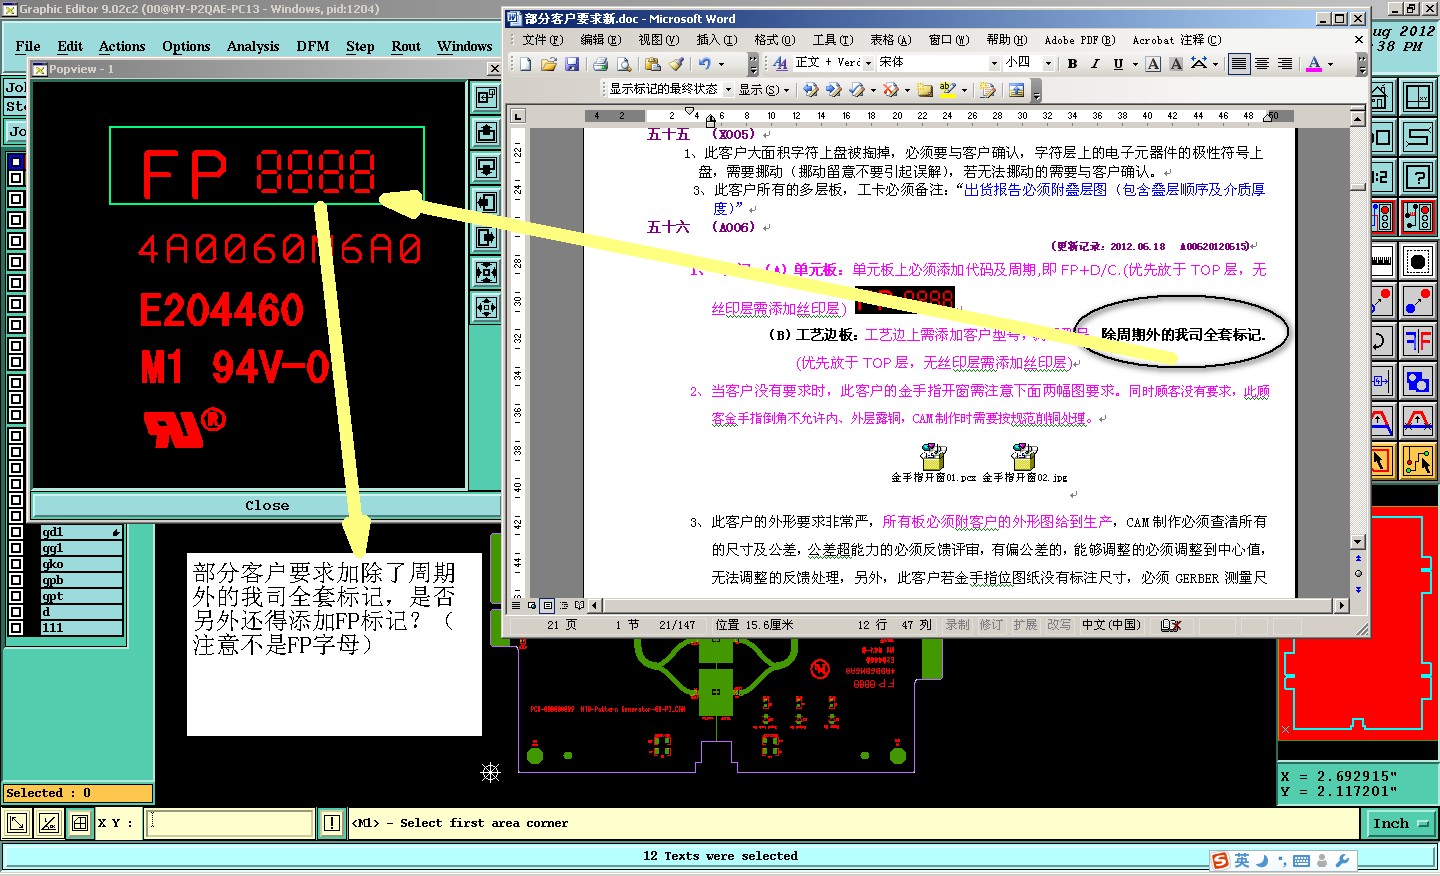Click the zoom window diagonal arrow icon

click(17, 823)
